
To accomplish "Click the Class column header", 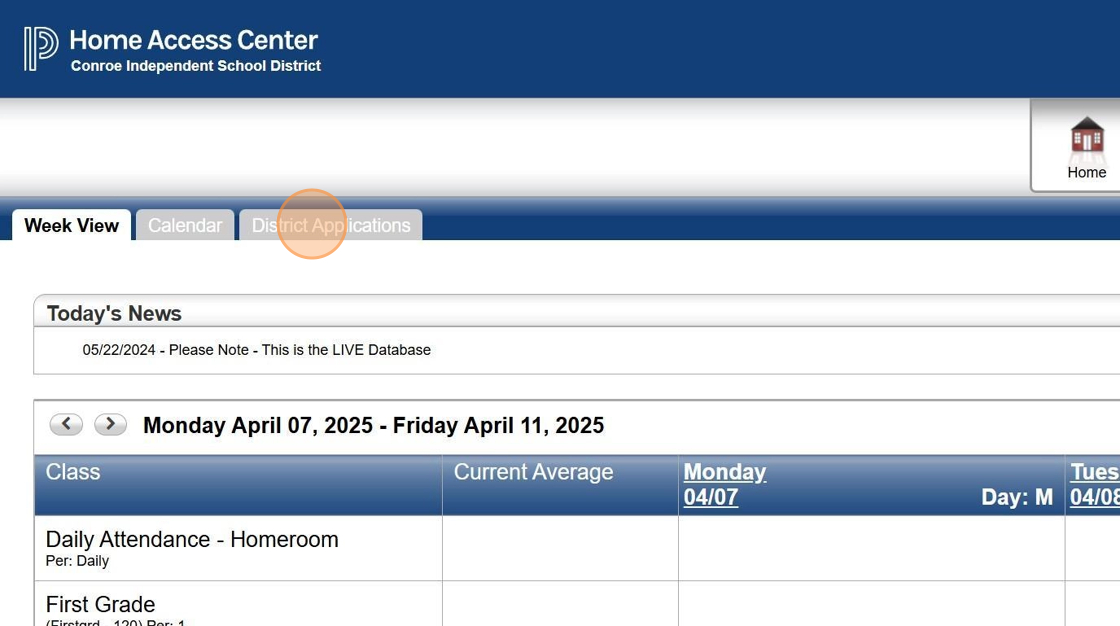I will click(73, 472).
